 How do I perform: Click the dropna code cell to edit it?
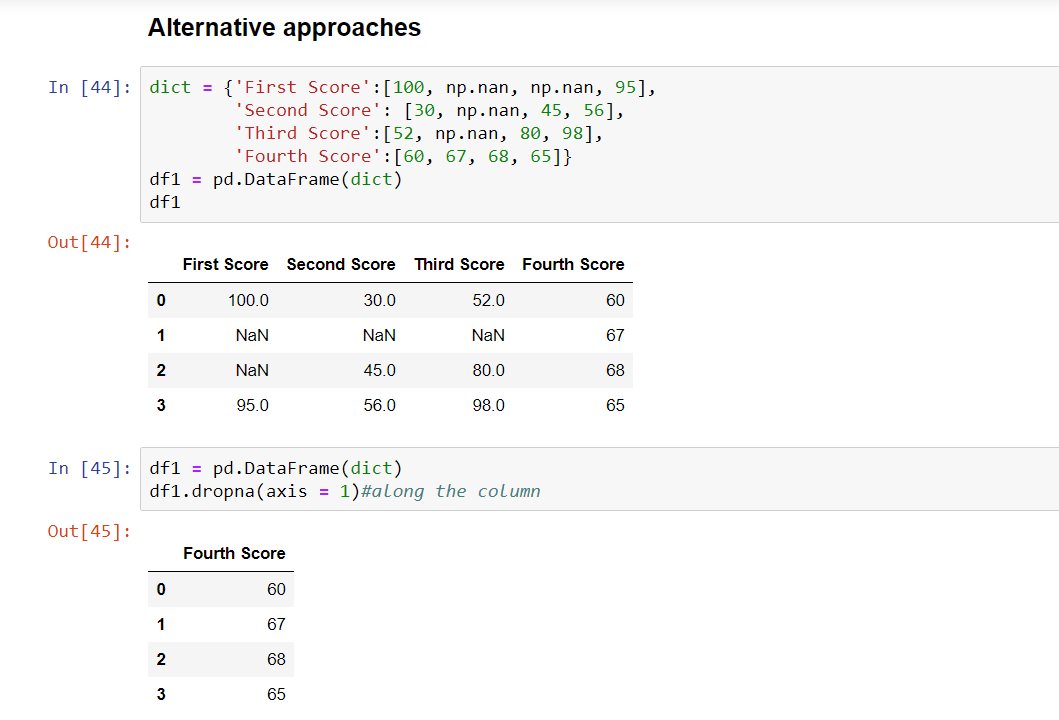[x=300, y=478]
